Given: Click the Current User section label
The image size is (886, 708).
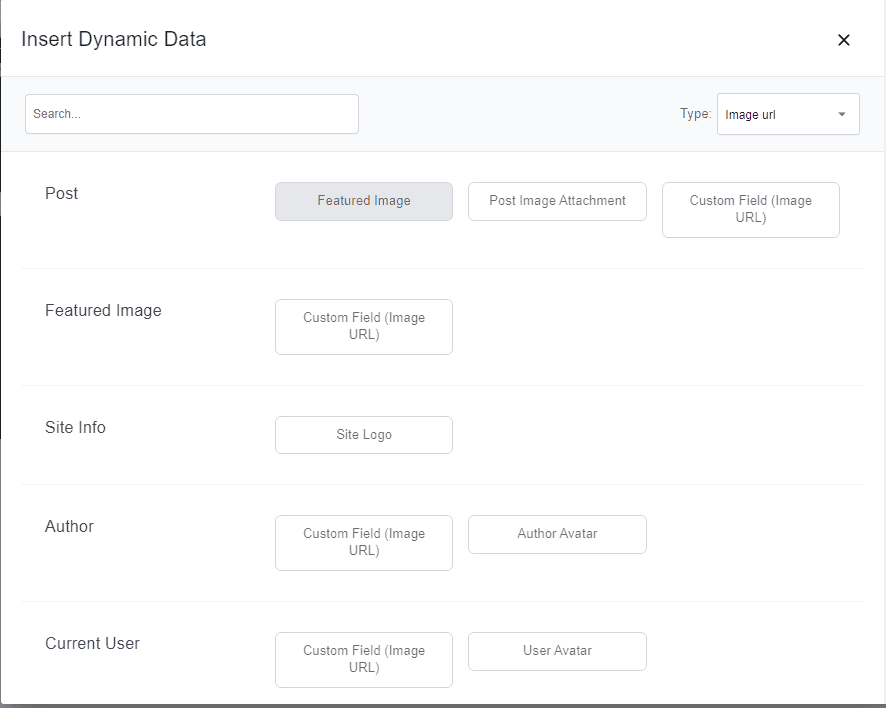Looking at the screenshot, I should pos(92,643).
